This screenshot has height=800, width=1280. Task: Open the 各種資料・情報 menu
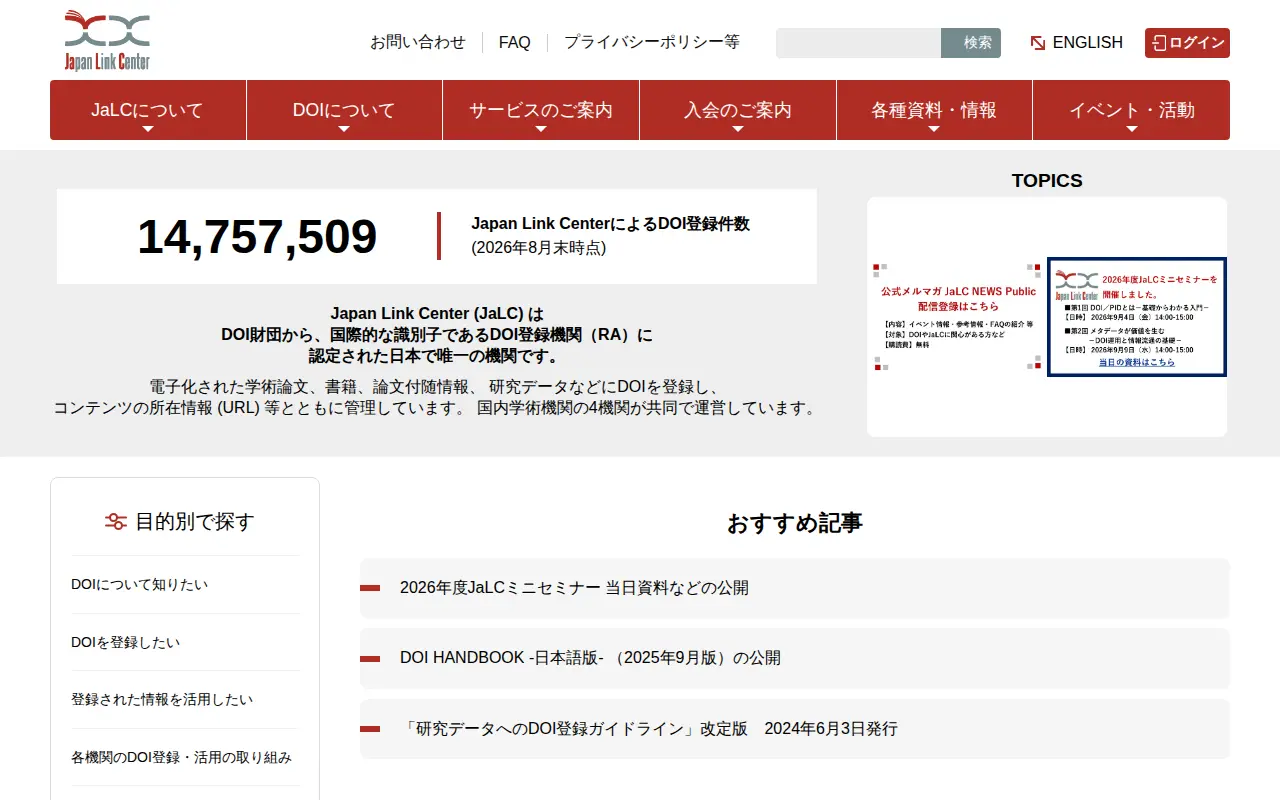pyautogui.click(x=934, y=110)
